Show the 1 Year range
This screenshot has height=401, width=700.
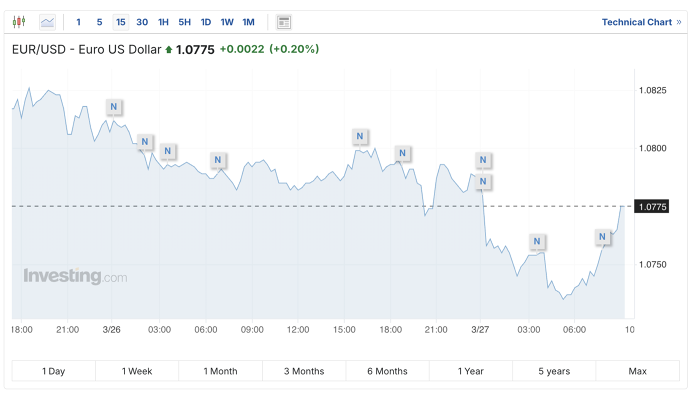(x=471, y=371)
